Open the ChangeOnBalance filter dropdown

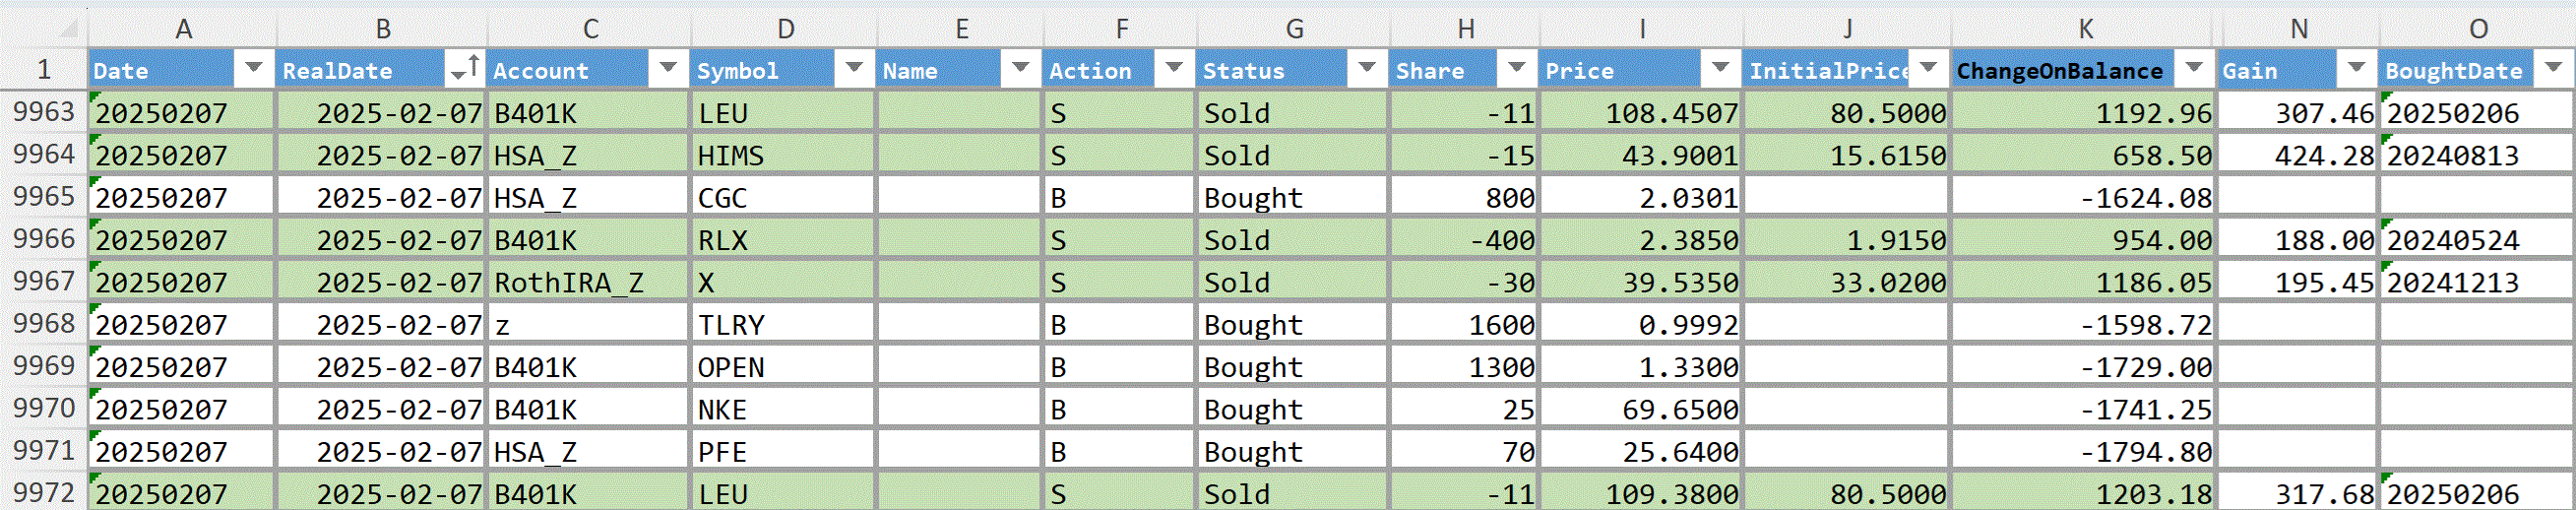point(2194,69)
